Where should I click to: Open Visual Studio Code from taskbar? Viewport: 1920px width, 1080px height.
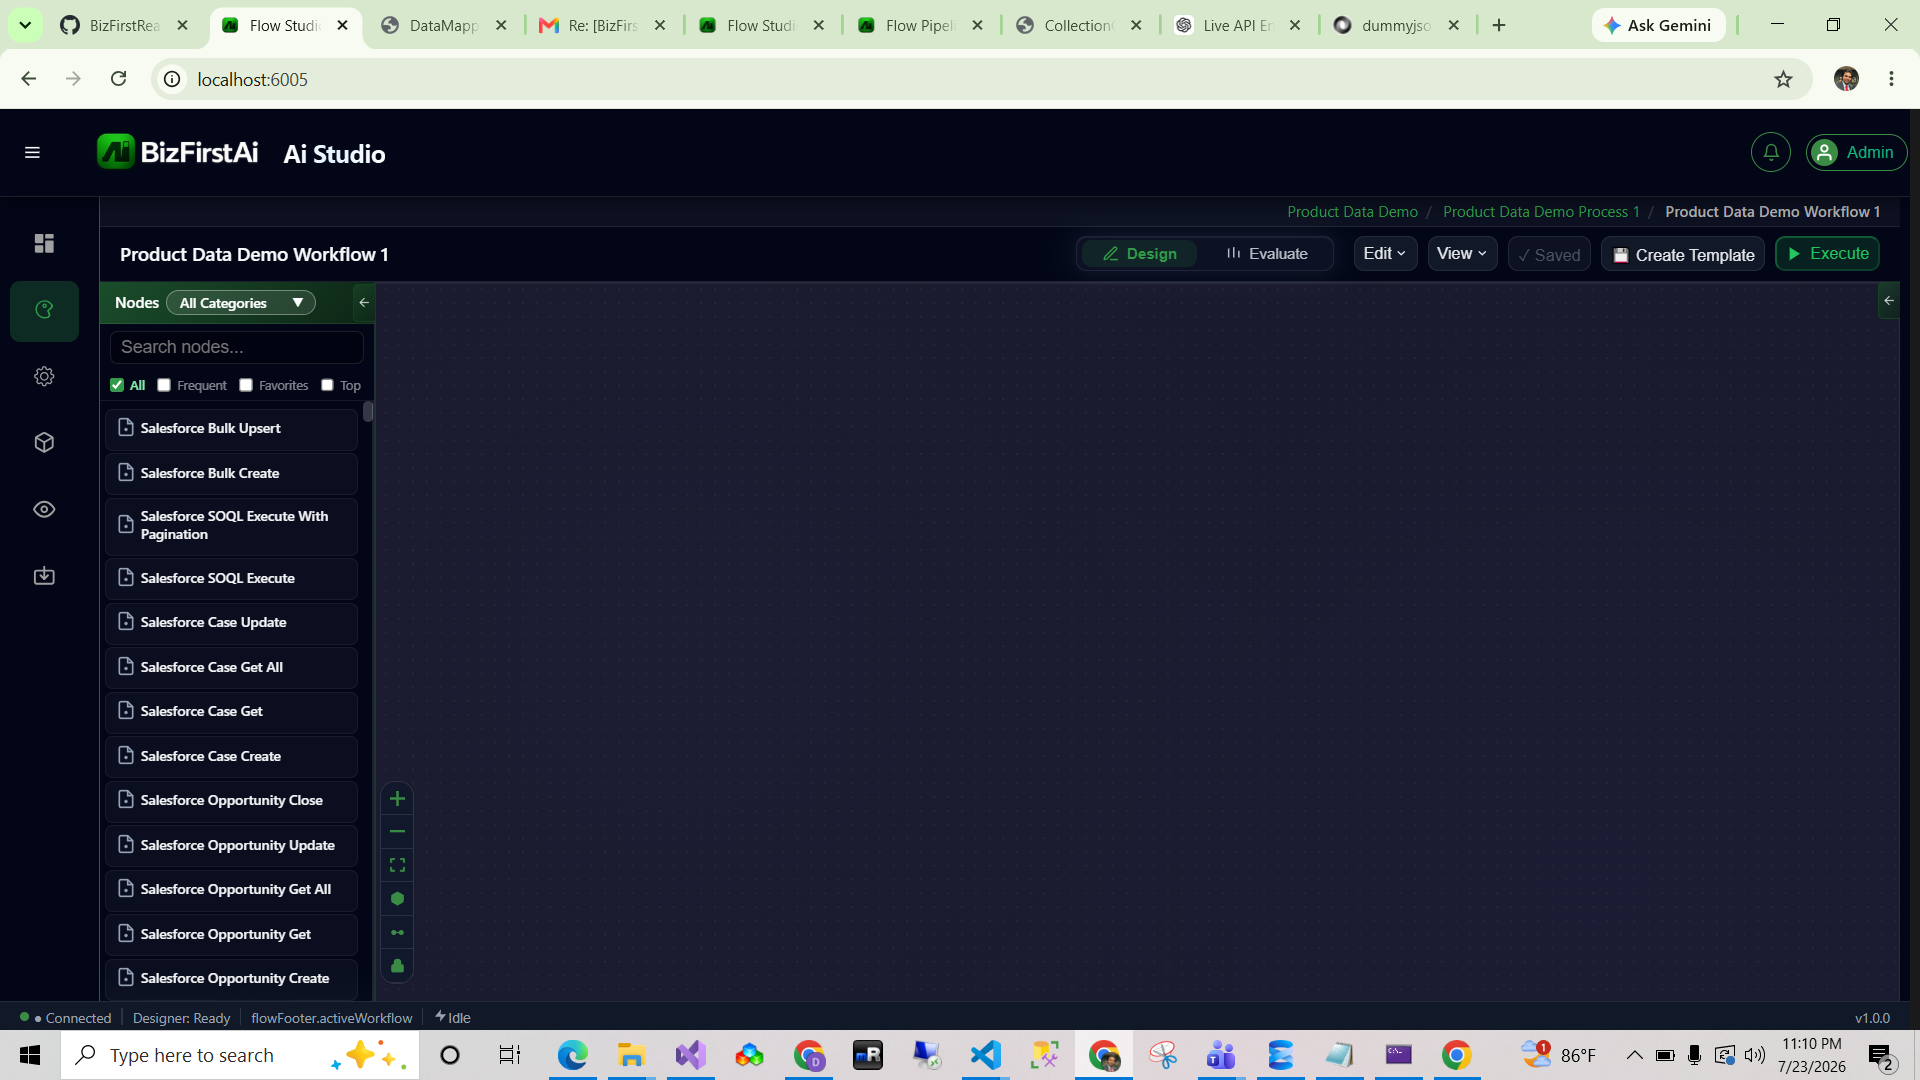(x=985, y=1054)
